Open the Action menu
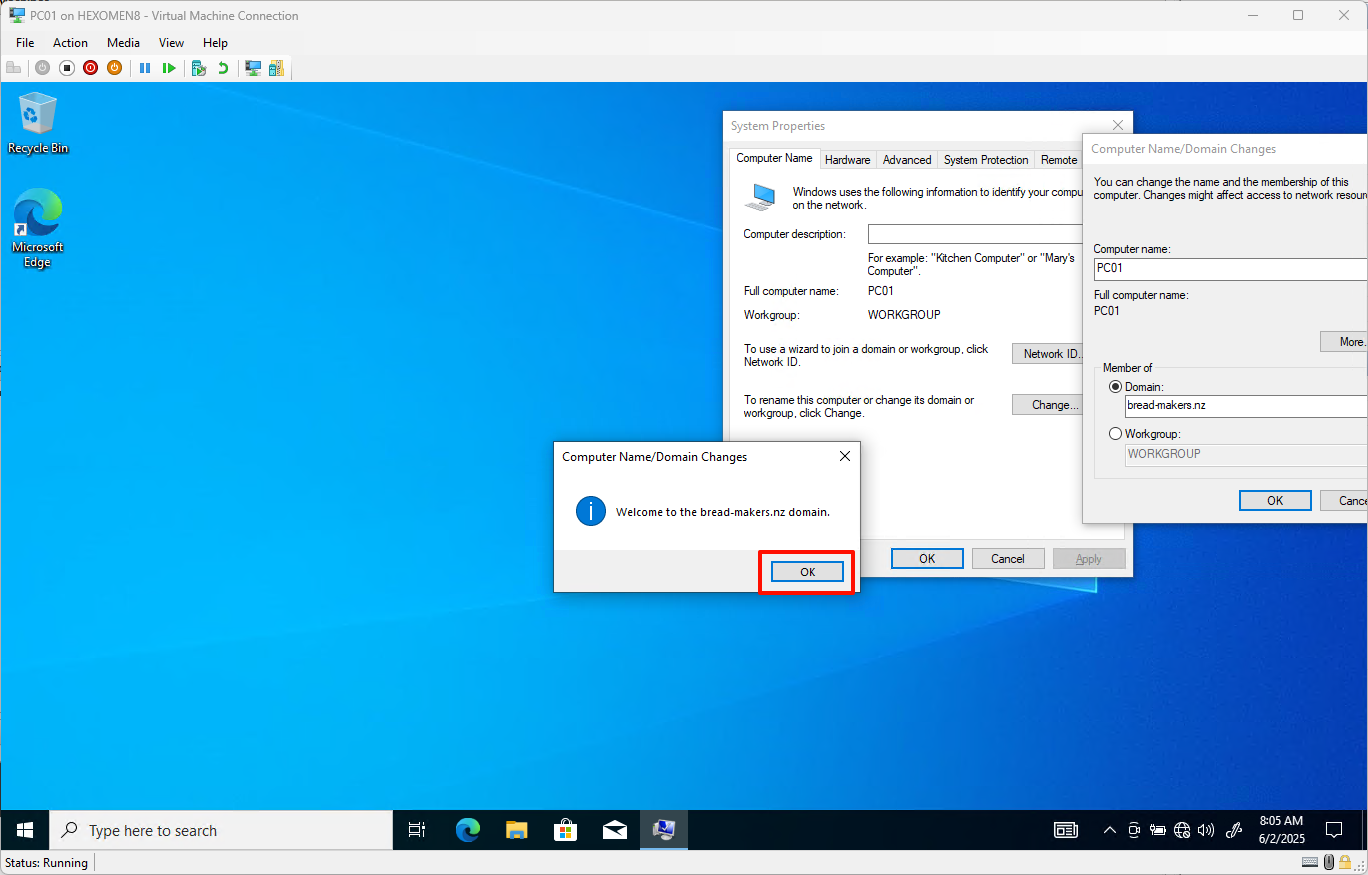This screenshot has height=875, width=1368. [x=70, y=43]
